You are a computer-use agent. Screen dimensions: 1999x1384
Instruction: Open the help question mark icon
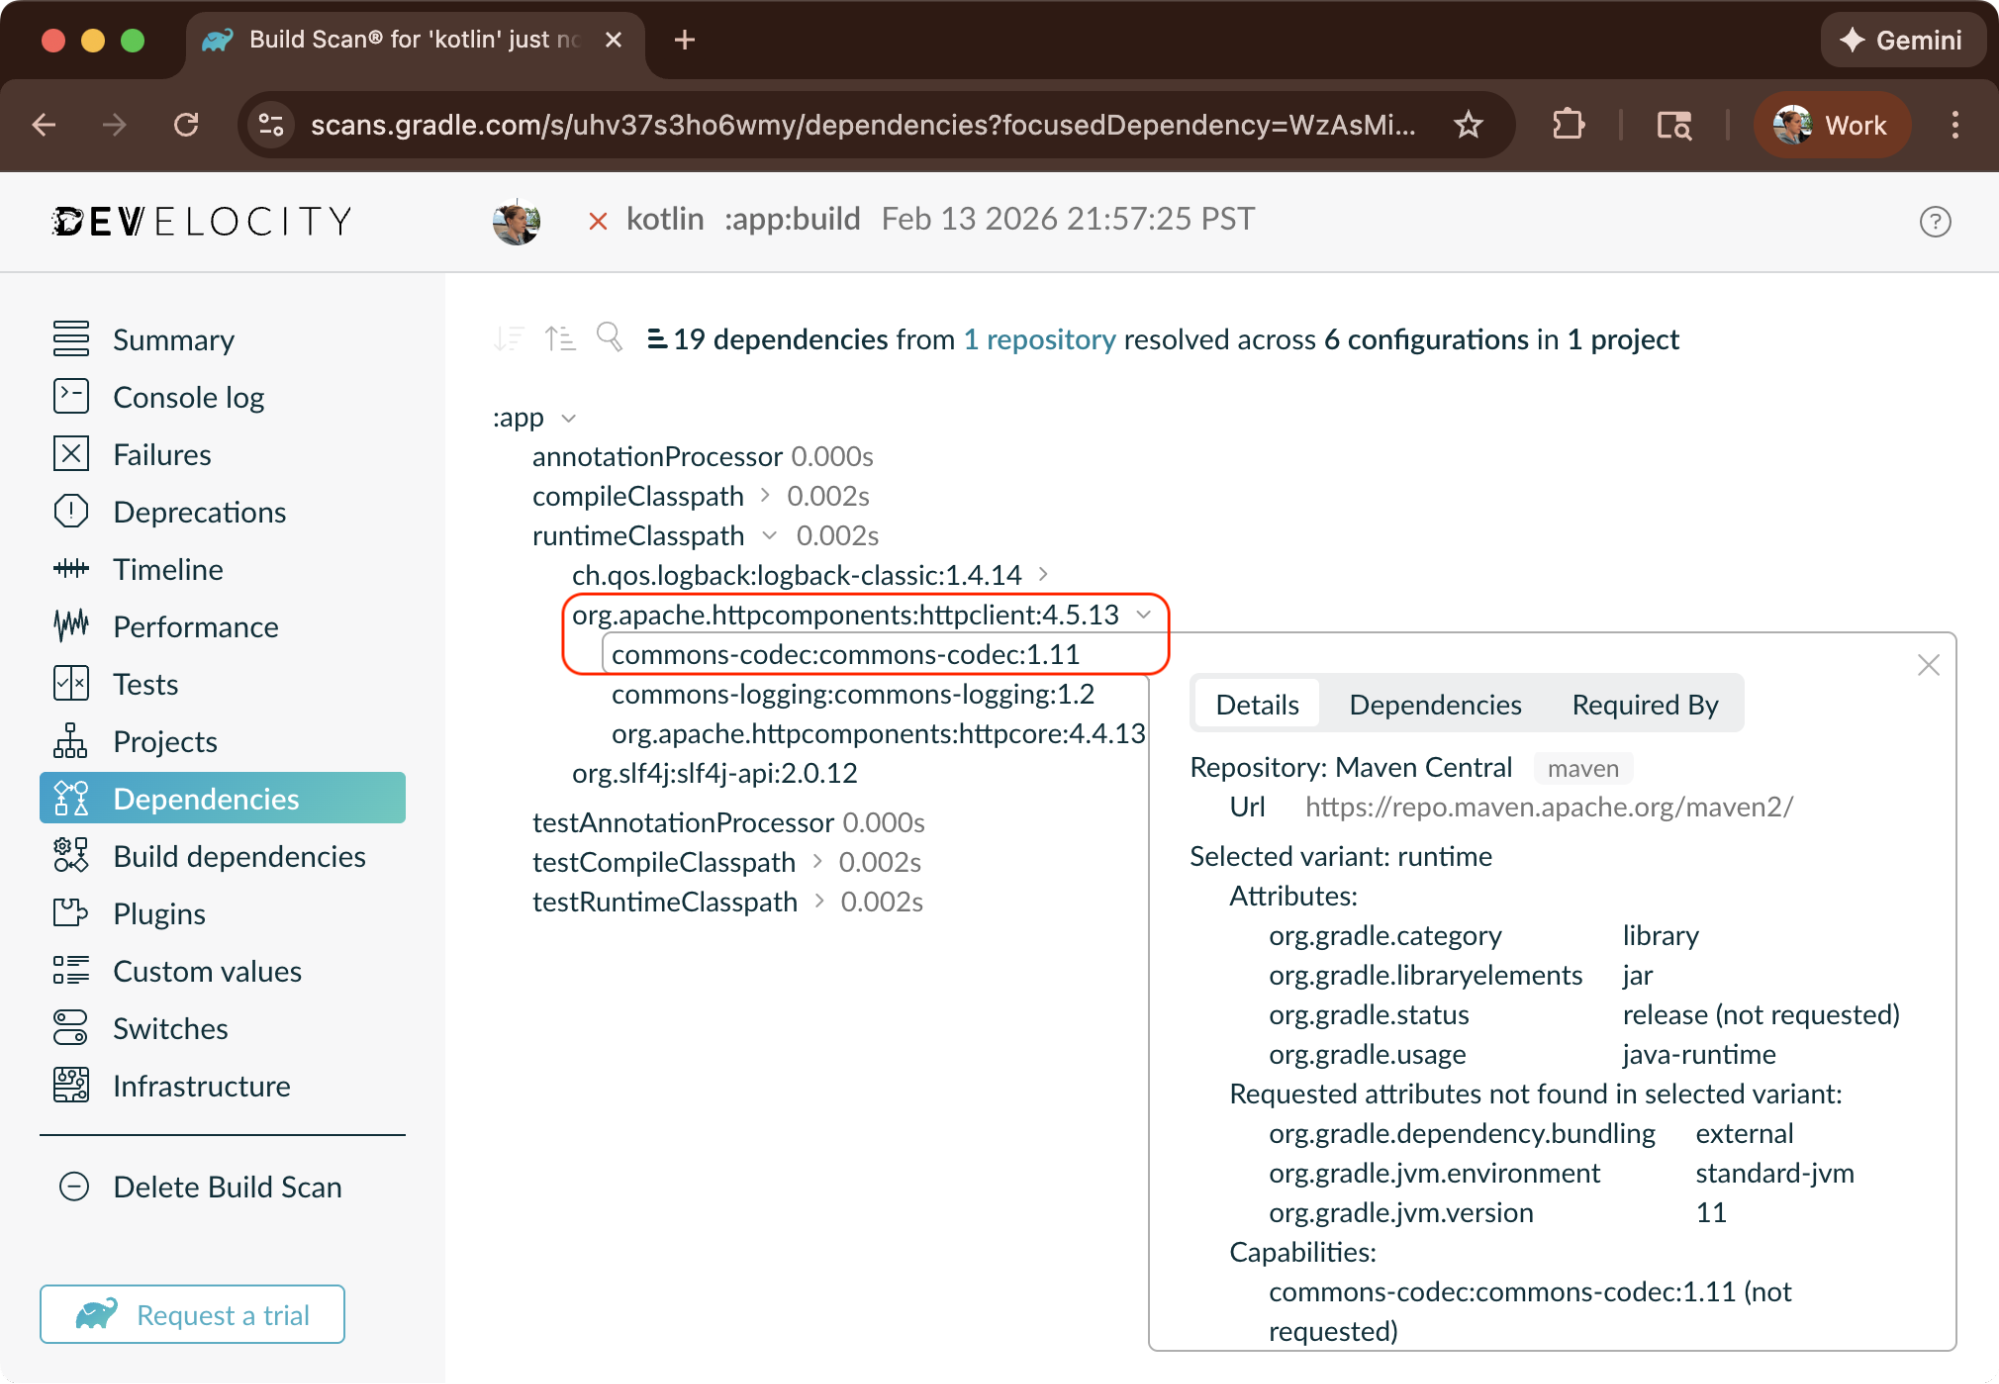point(1935,221)
